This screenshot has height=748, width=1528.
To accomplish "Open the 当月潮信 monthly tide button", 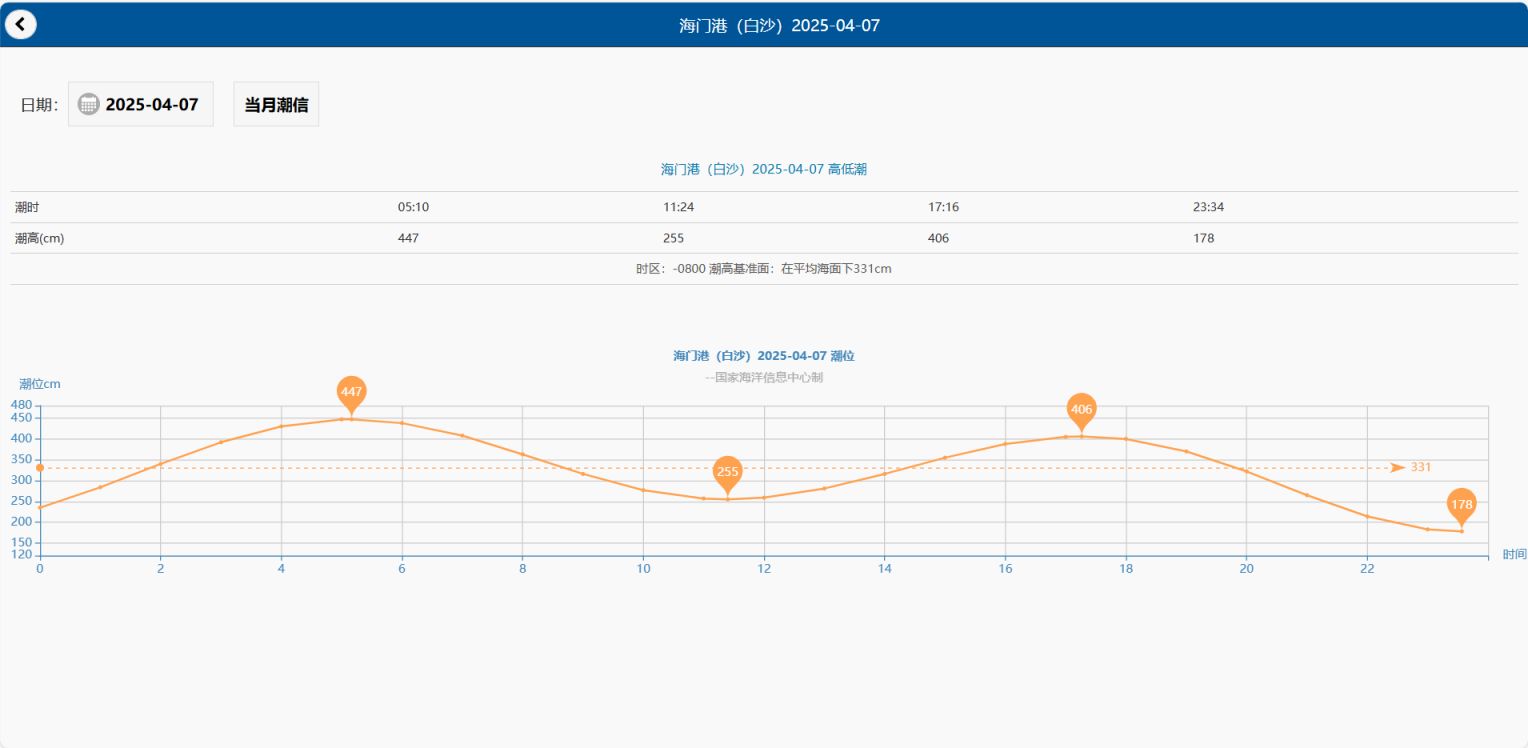I will pos(276,104).
